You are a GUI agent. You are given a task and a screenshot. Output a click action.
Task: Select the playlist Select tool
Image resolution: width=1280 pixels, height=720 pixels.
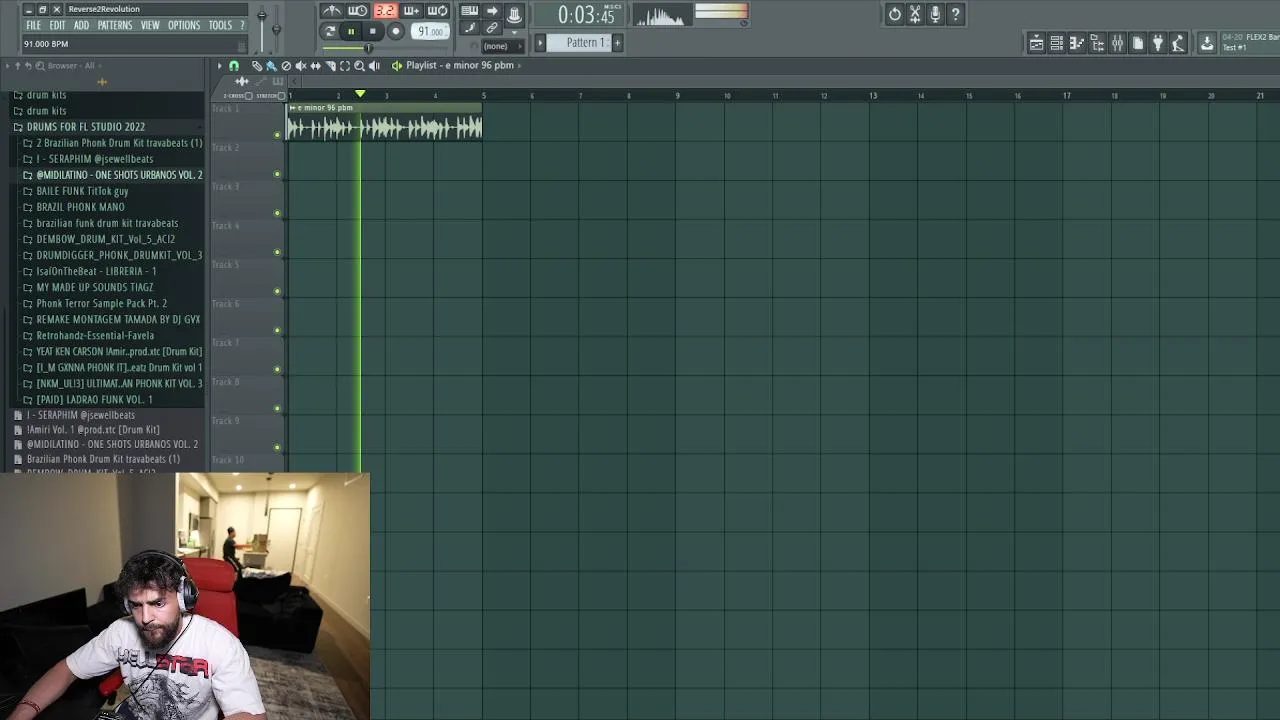345,66
